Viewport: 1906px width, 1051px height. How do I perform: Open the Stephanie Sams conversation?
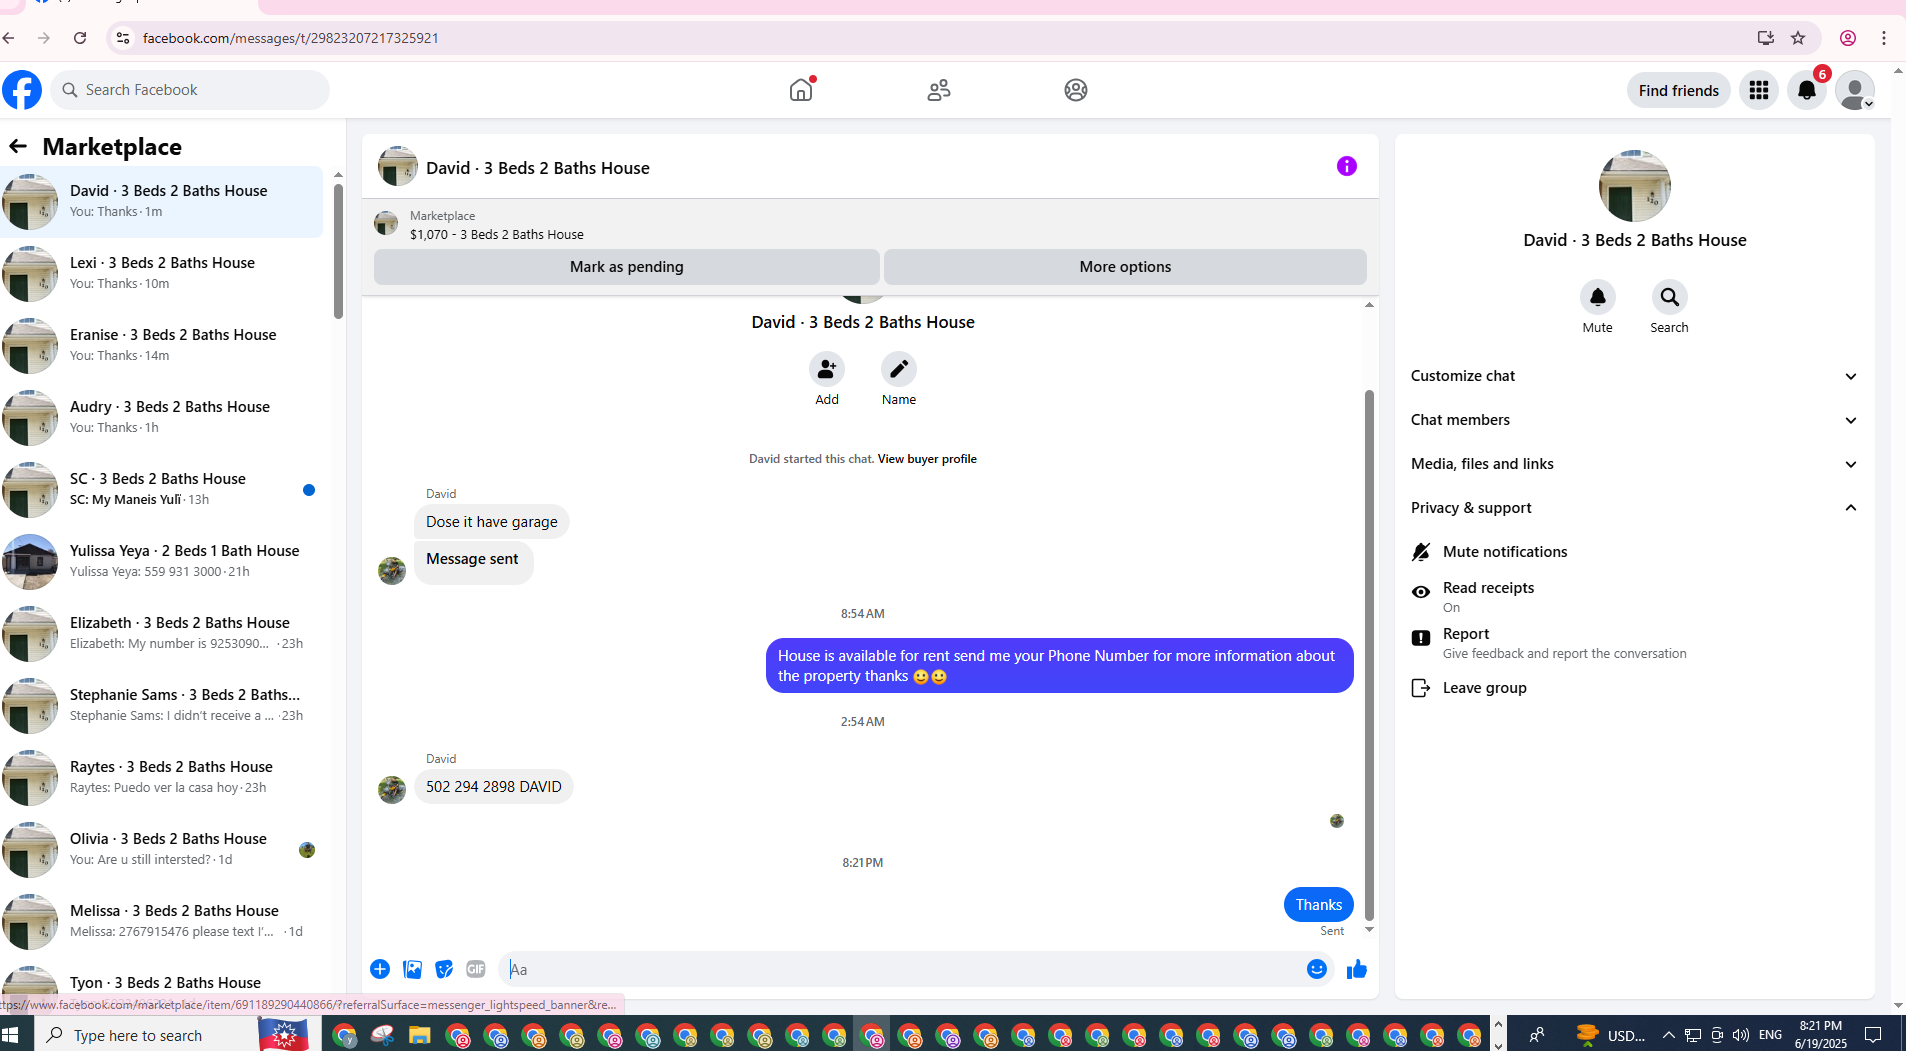(162, 706)
